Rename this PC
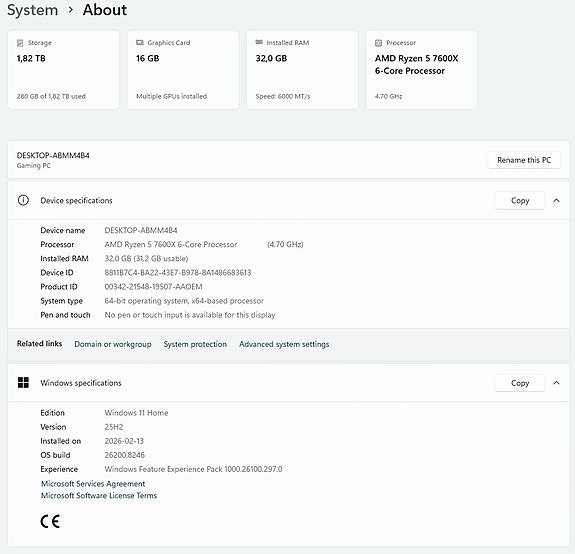This screenshot has width=575, height=554. point(524,160)
